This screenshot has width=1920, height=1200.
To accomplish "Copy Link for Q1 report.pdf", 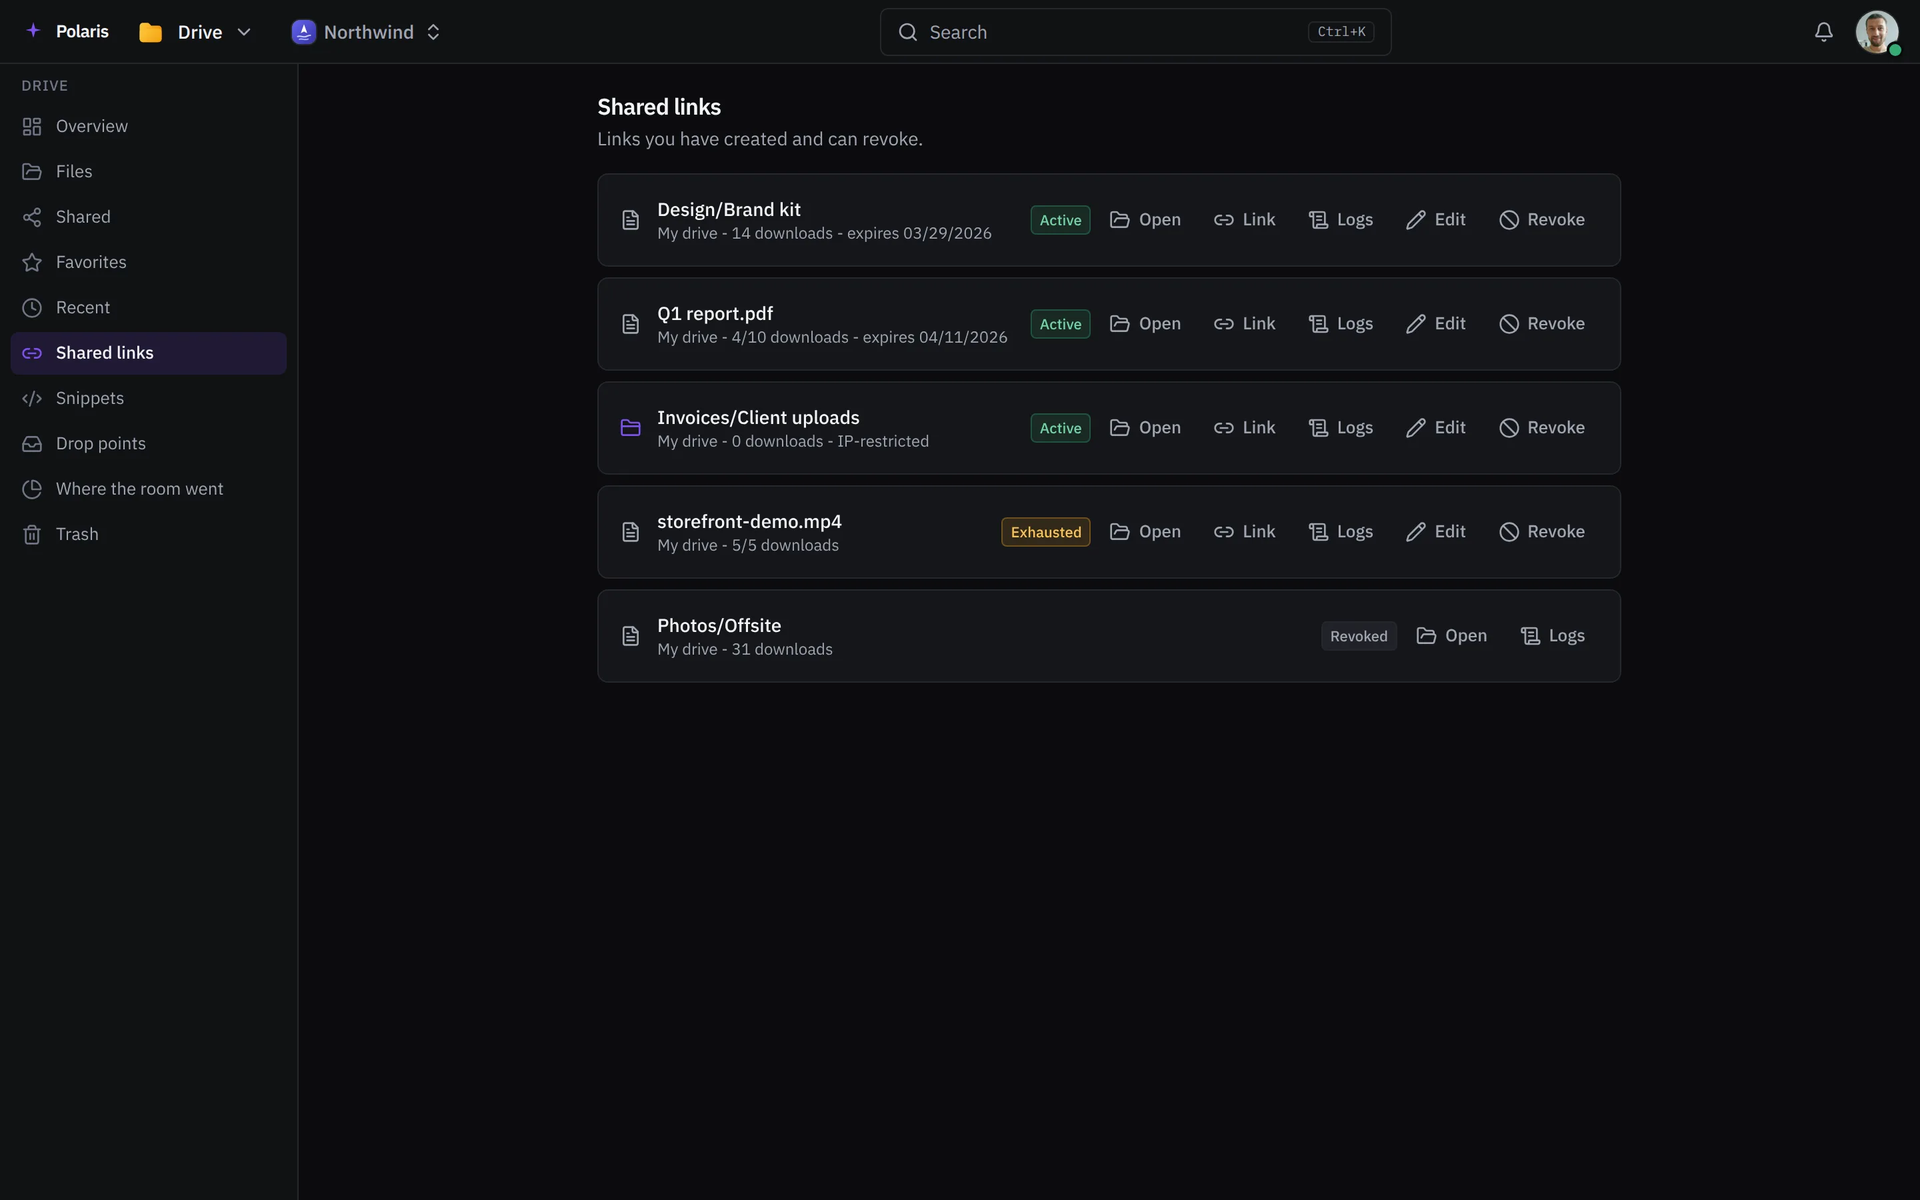I will (1244, 324).
